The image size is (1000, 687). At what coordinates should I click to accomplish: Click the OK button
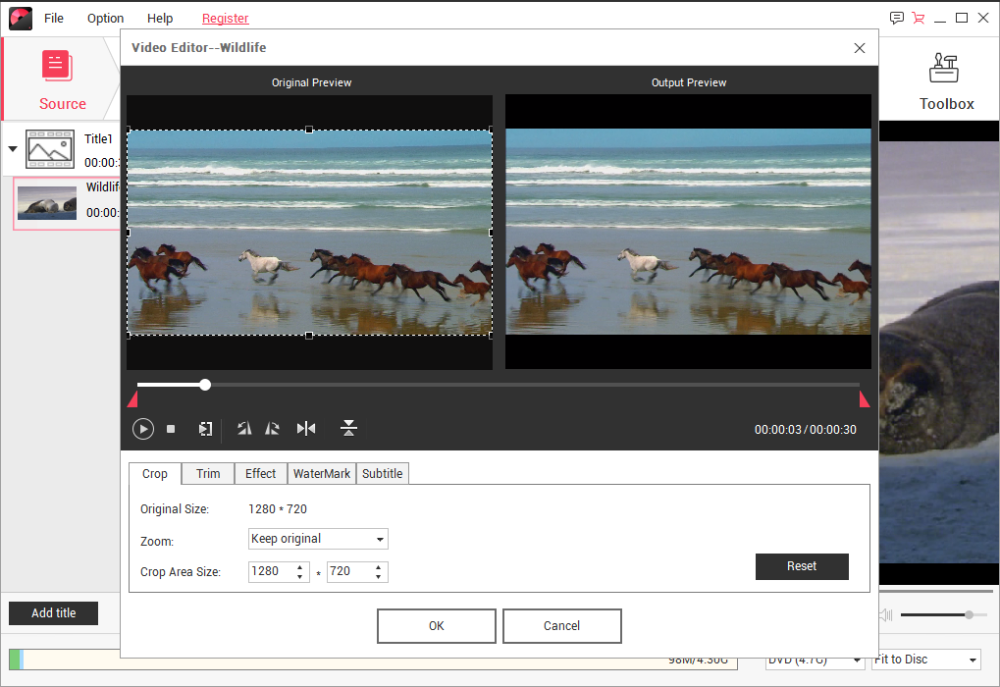click(x=436, y=626)
